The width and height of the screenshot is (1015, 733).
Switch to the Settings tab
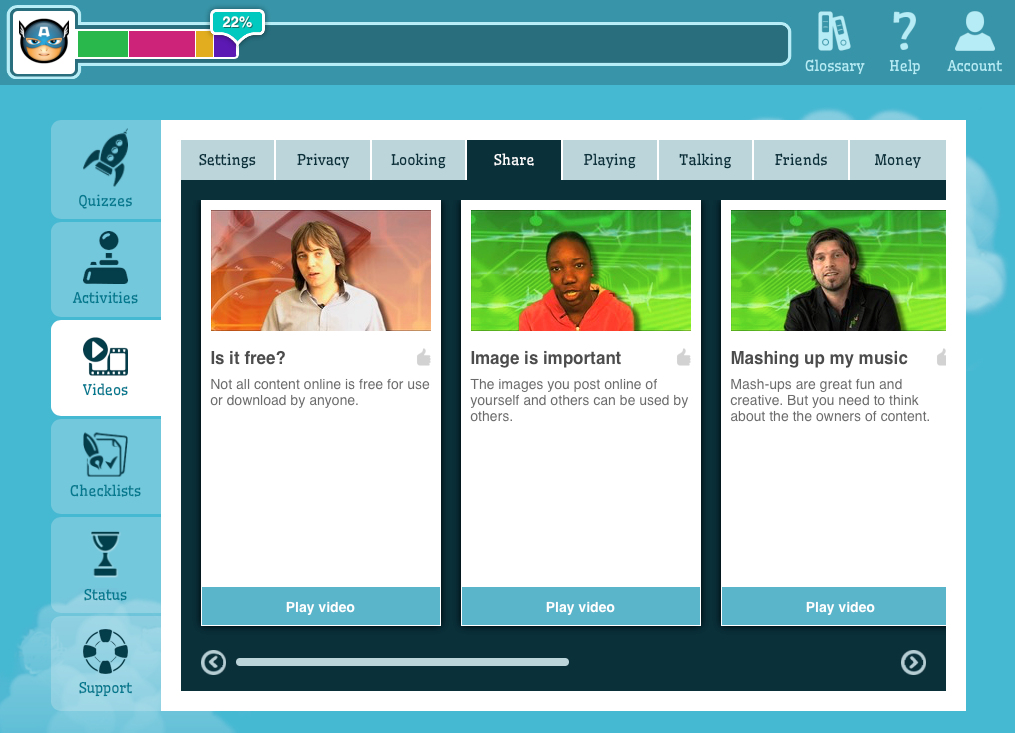(227, 160)
